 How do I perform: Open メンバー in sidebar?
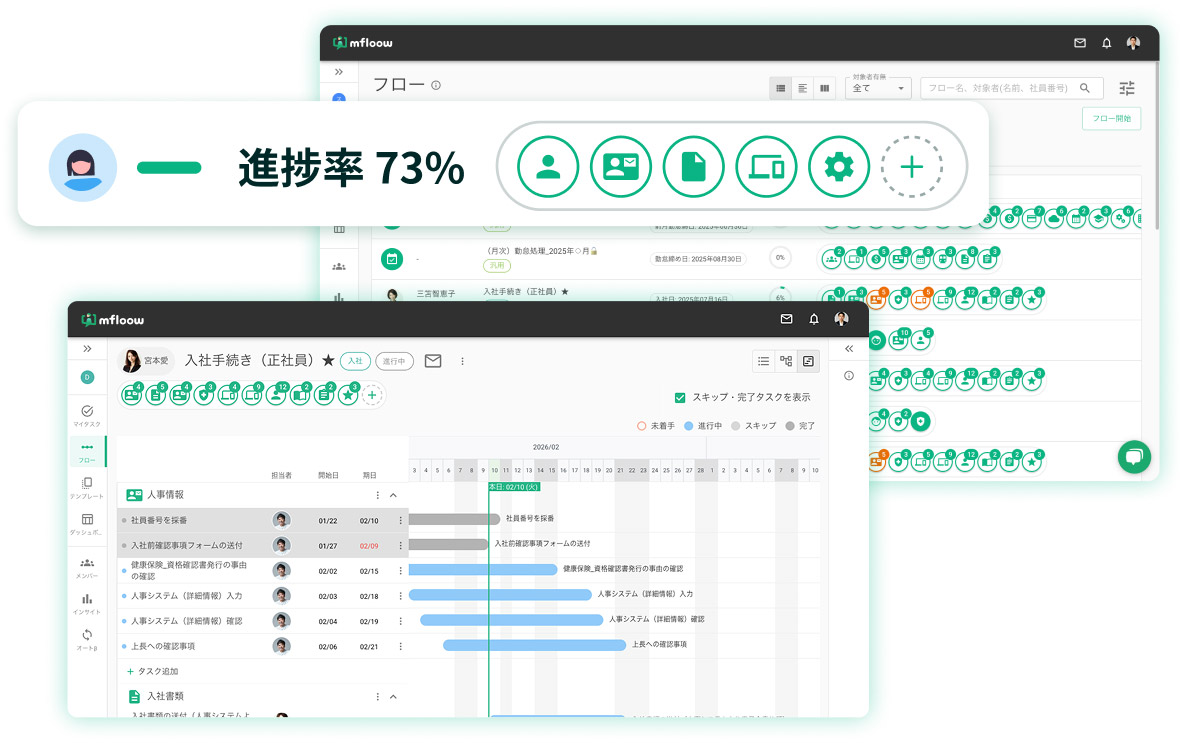(87, 568)
